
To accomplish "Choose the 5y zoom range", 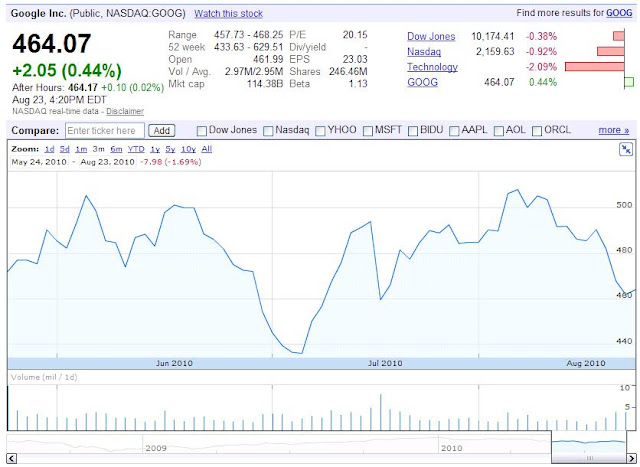I will (x=170, y=149).
